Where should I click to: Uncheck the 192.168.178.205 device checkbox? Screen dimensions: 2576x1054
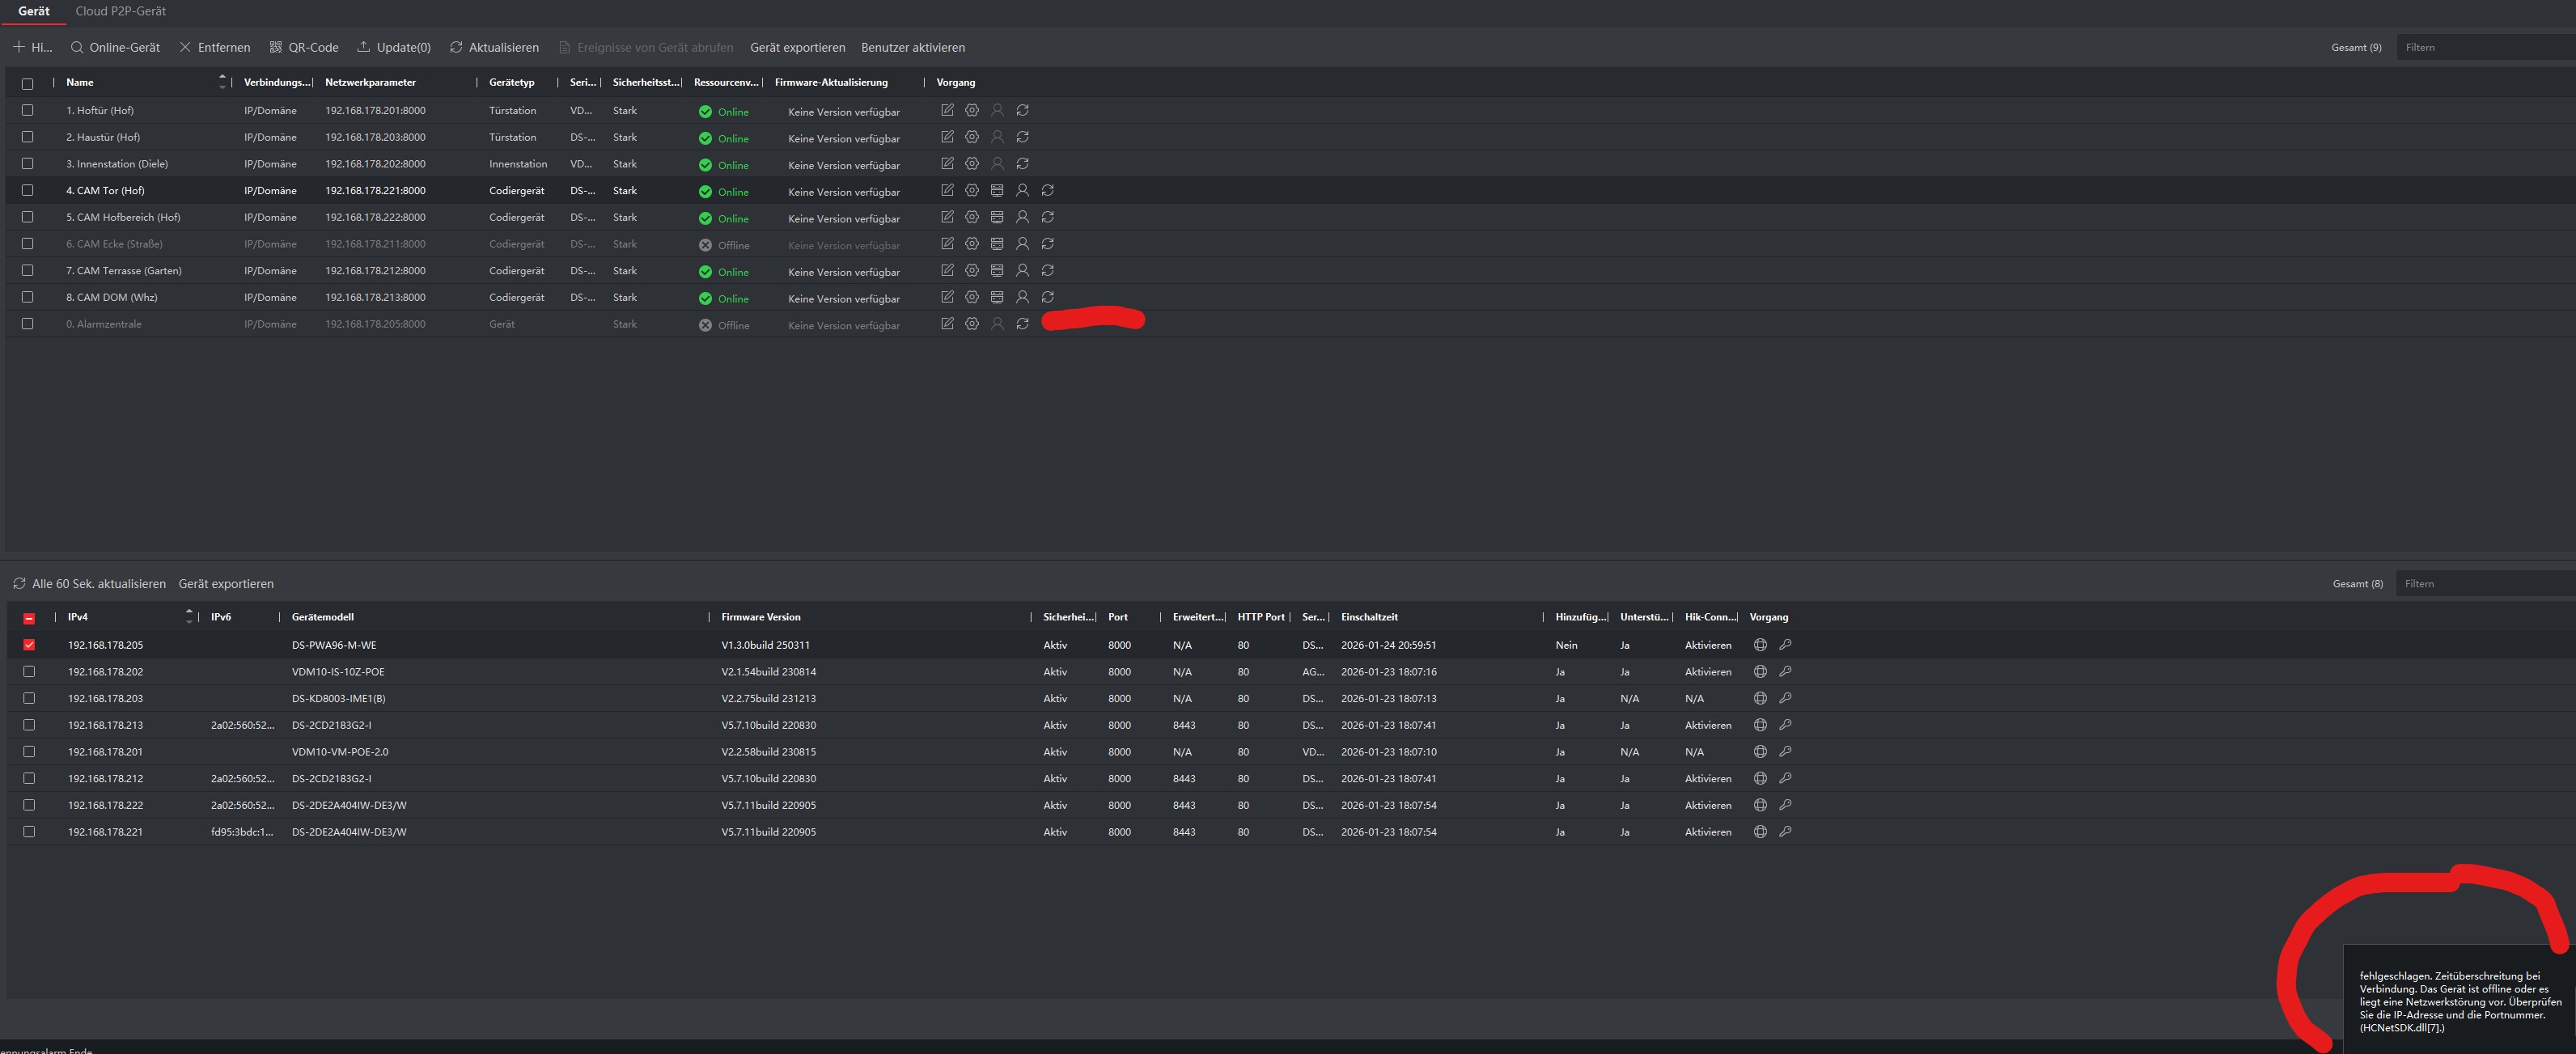click(x=29, y=645)
